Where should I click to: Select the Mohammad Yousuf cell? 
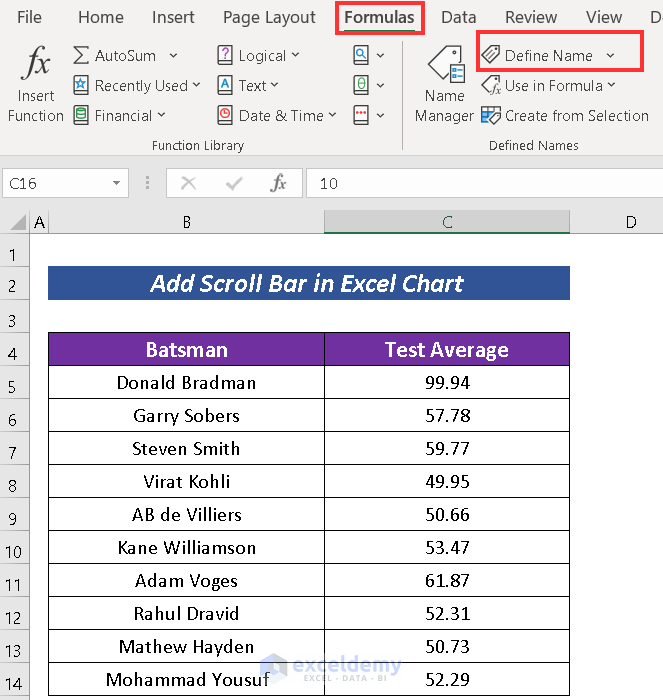coord(187,679)
